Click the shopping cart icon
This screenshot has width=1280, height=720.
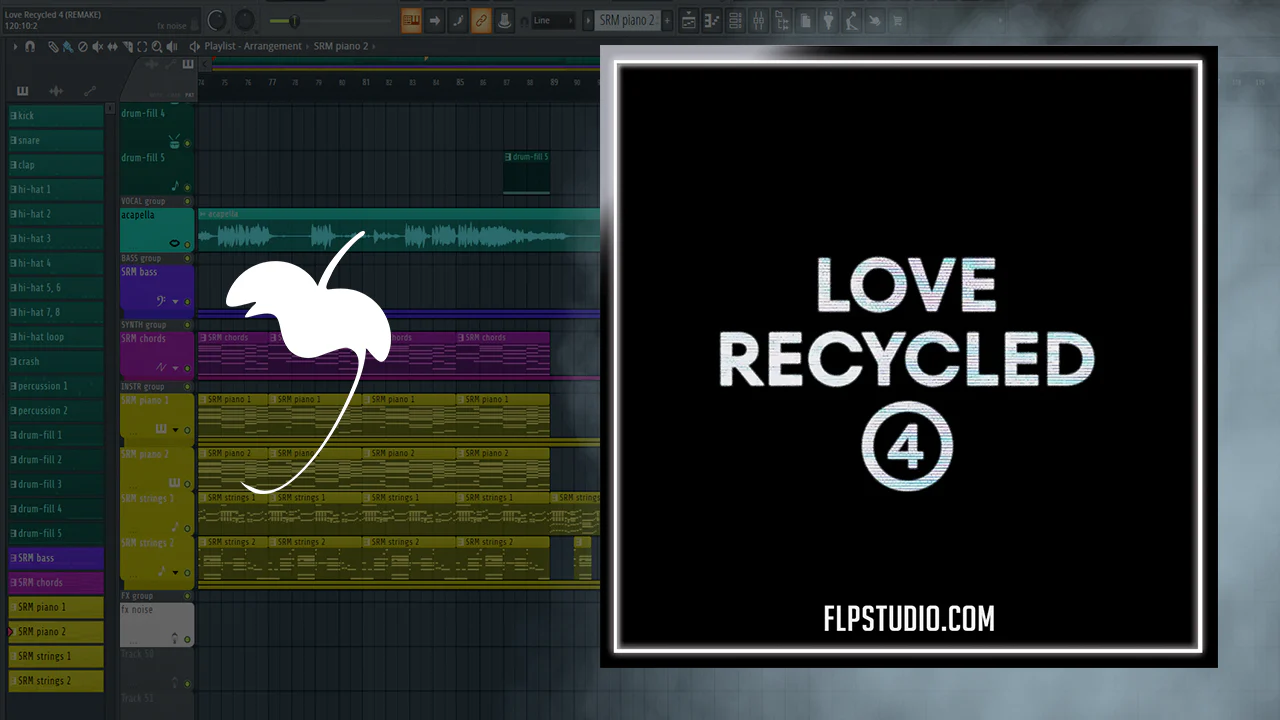click(897, 20)
